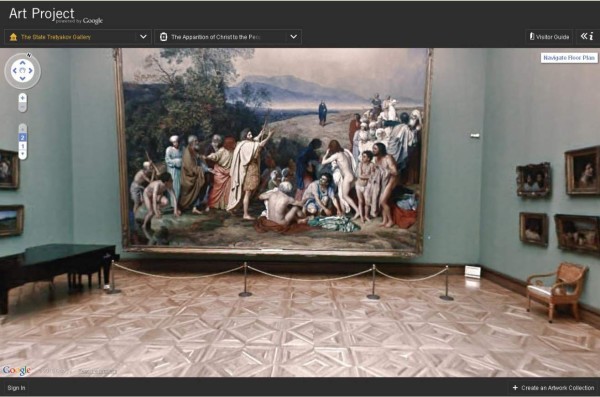Click the artwork frame icon in the dropdown
The height and width of the screenshot is (397, 600).
(x=163, y=37)
